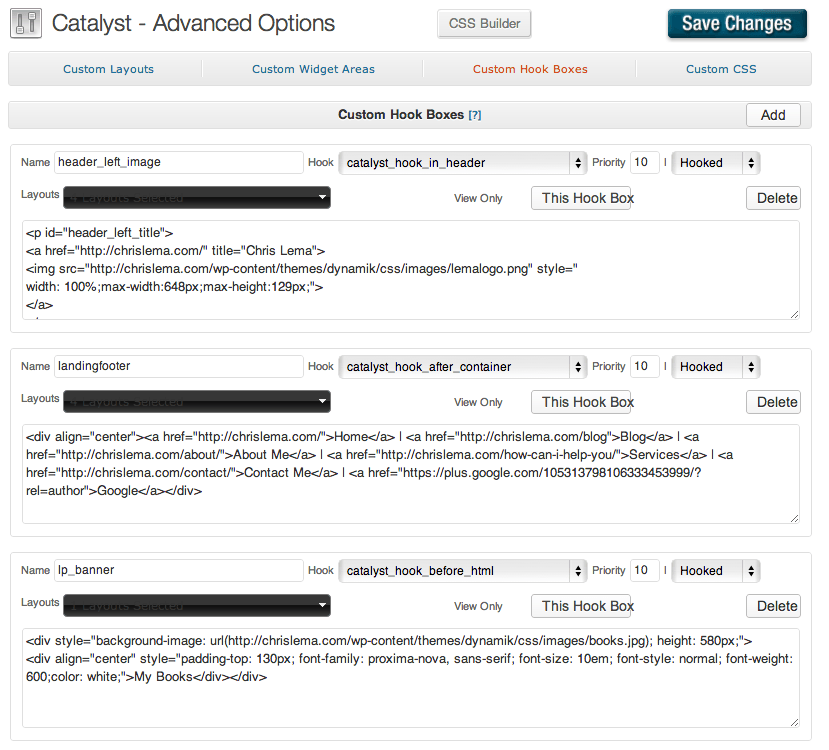The height and width of the screenshot is (750, 829).
Task: Click This Hook Box button for lp_banner
Action: (x=587, y=606)
